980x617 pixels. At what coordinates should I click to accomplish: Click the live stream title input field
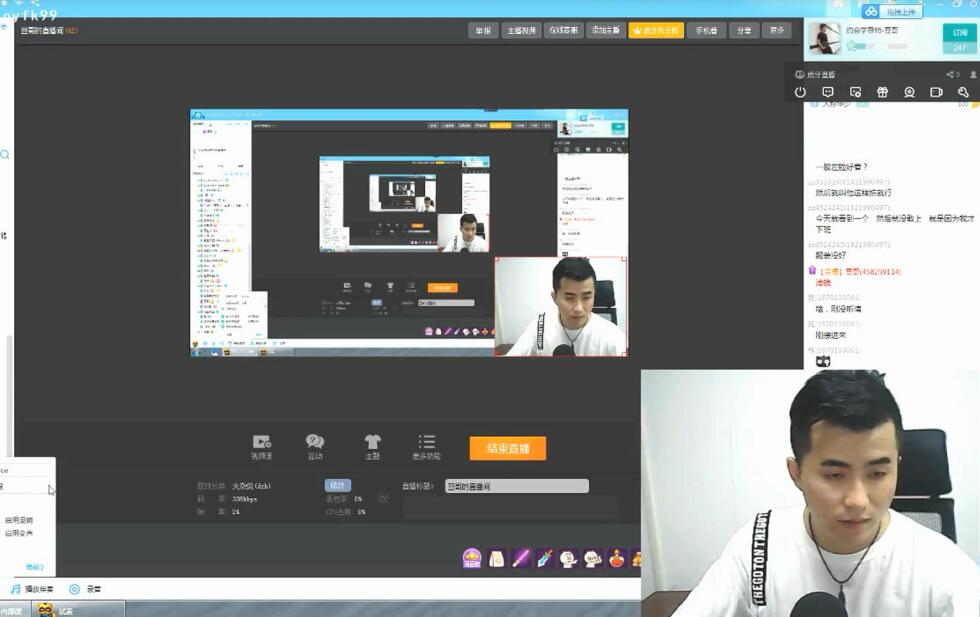click(x=516, y=486)
